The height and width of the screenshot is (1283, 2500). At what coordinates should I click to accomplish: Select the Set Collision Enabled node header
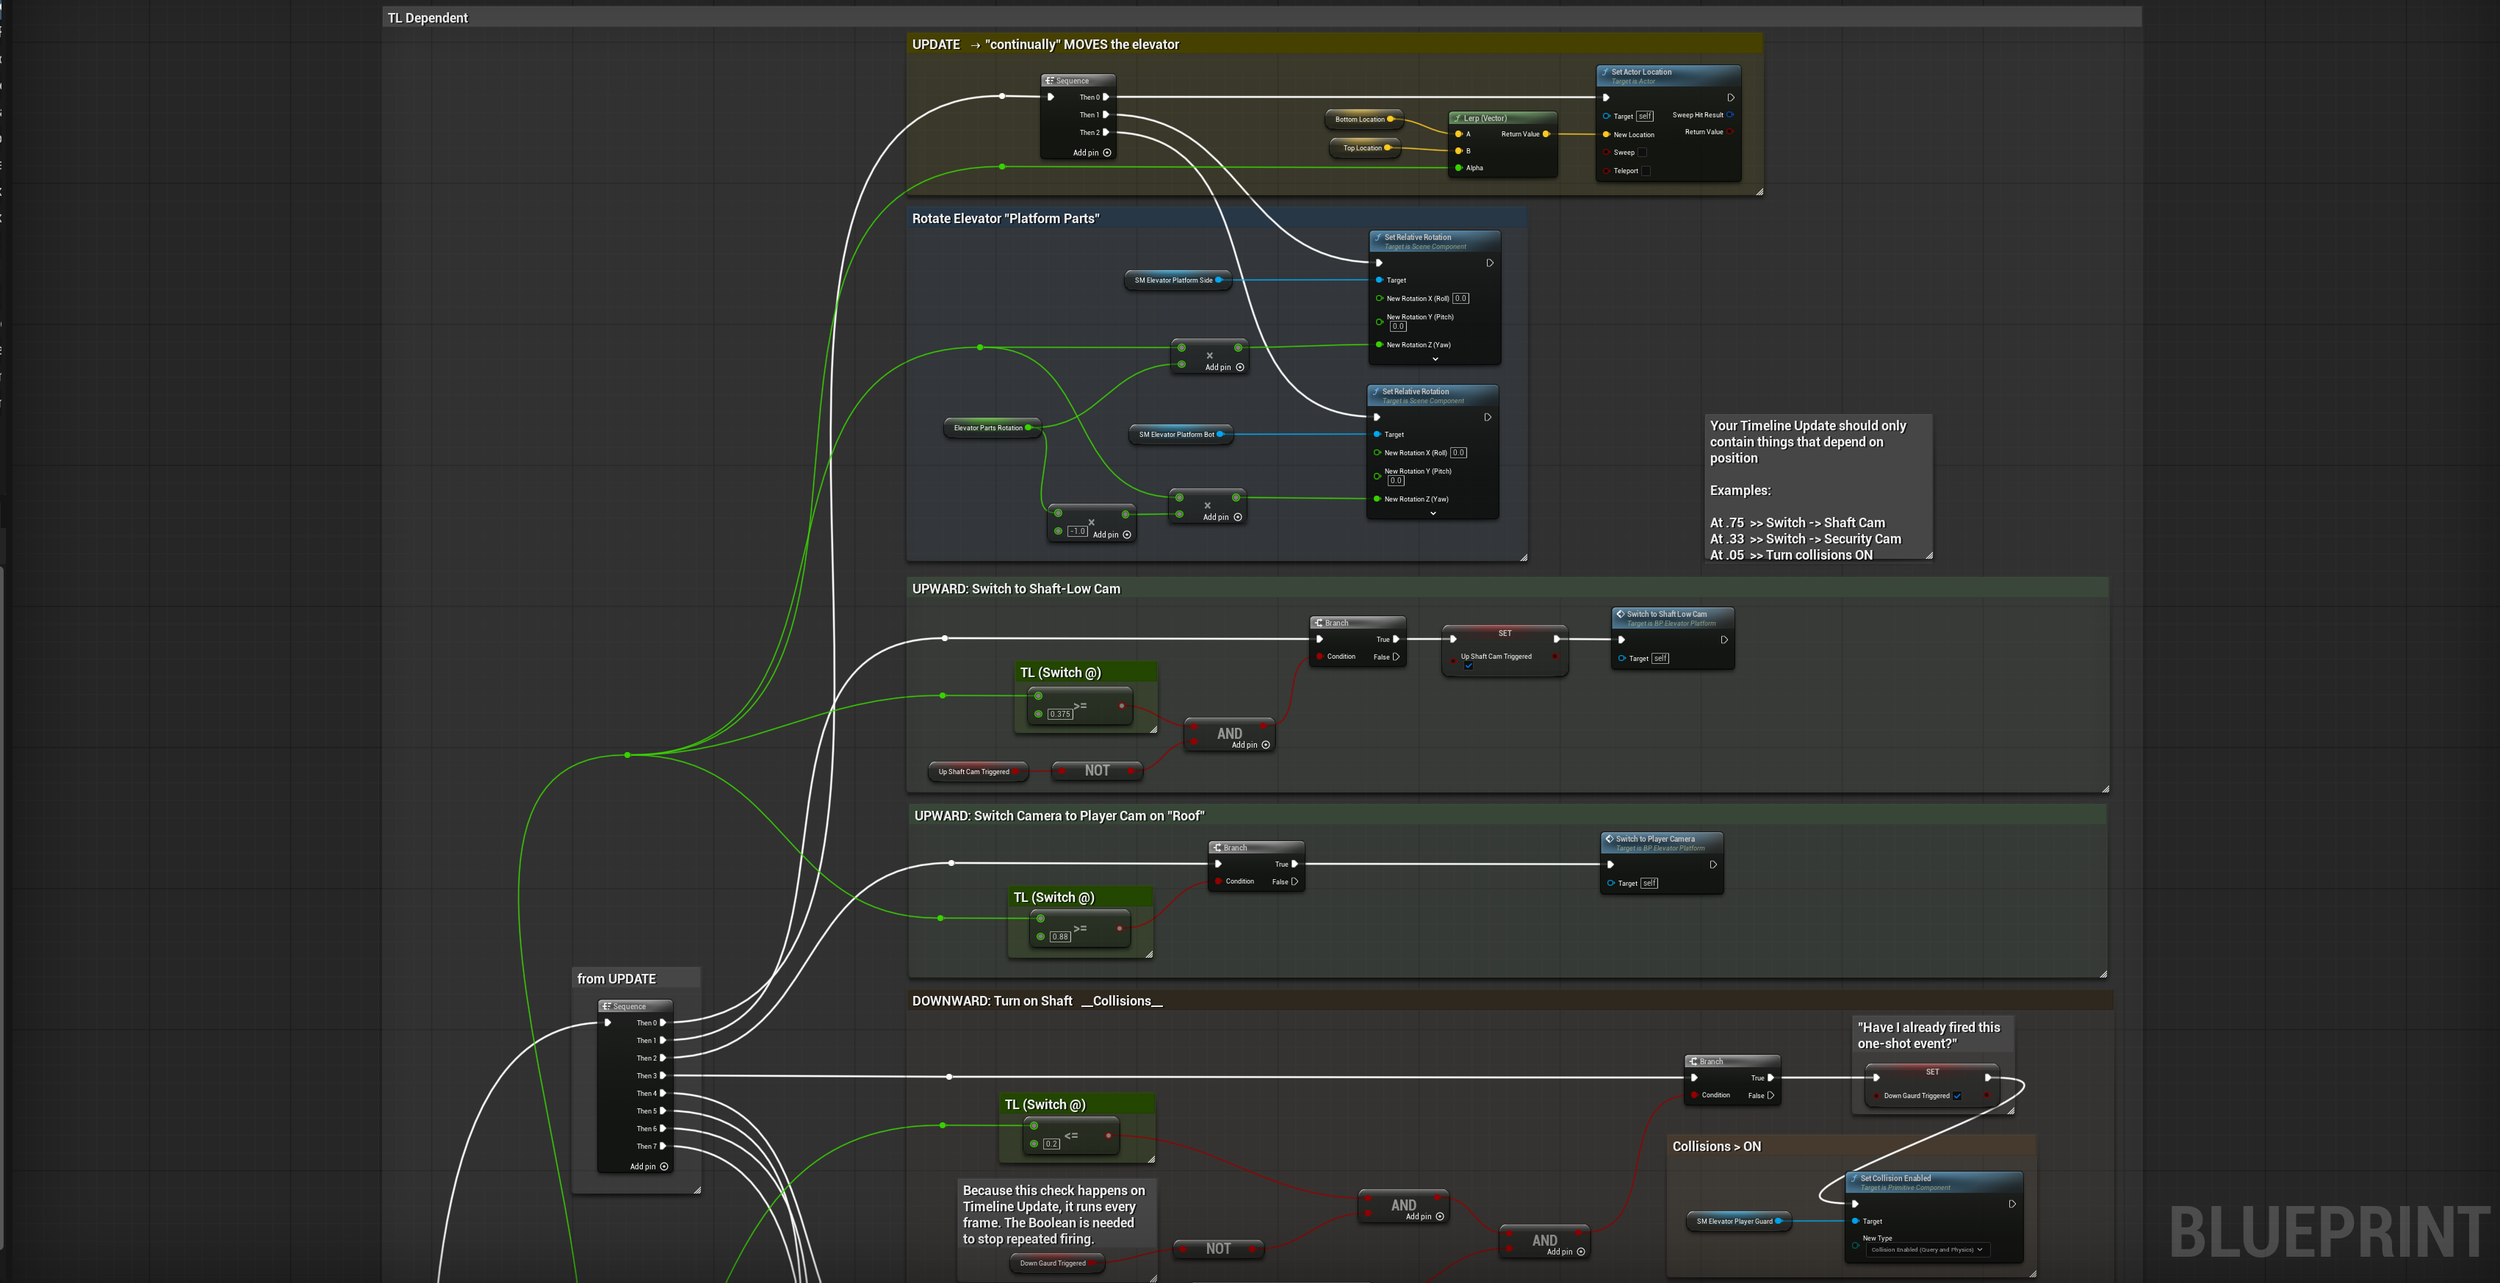1933,1182
